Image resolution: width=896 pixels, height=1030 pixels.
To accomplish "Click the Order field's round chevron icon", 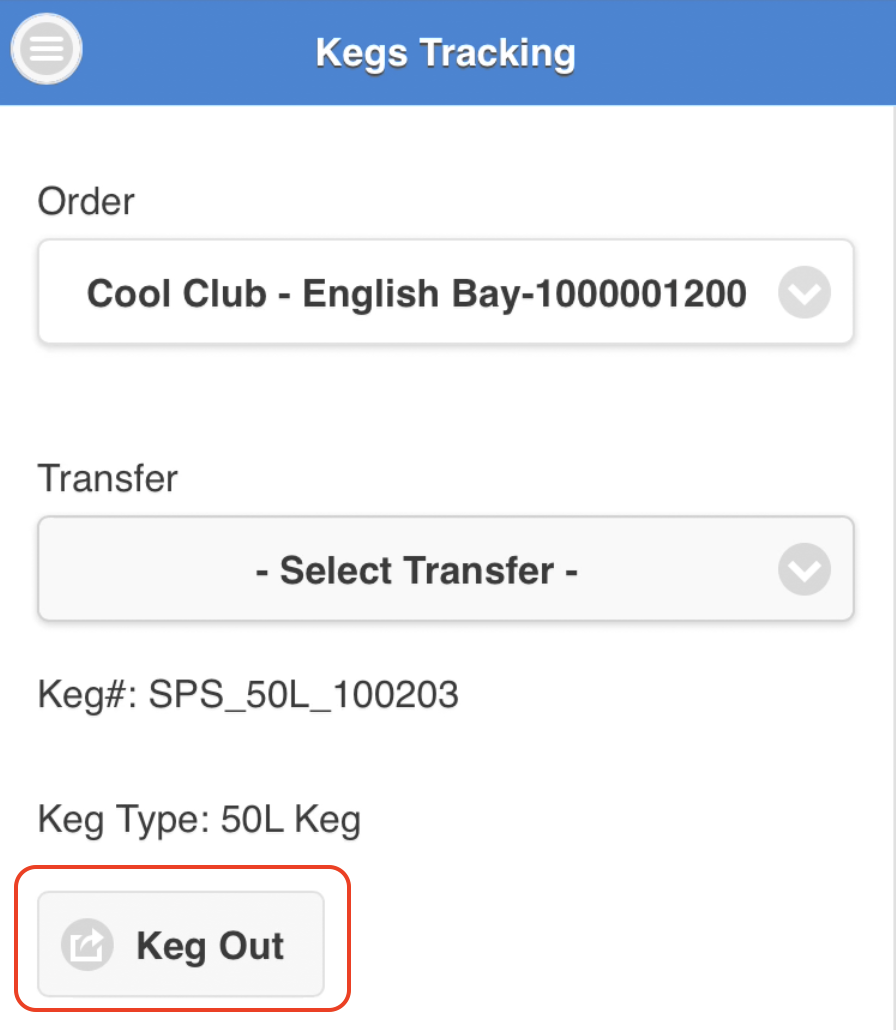I will pyautogui.click(x=804, y=293).
